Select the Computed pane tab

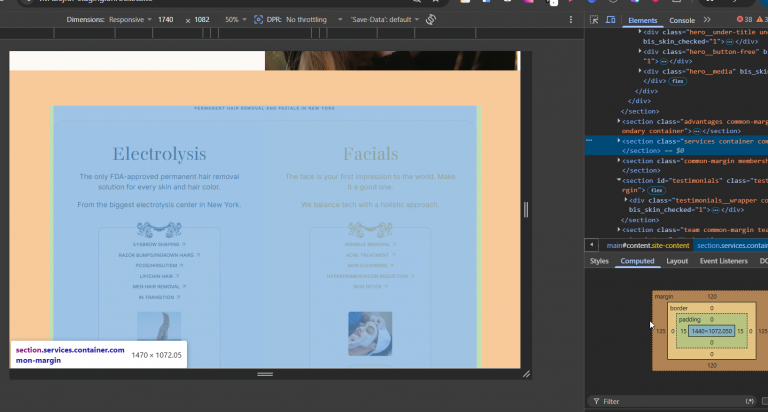637,261
